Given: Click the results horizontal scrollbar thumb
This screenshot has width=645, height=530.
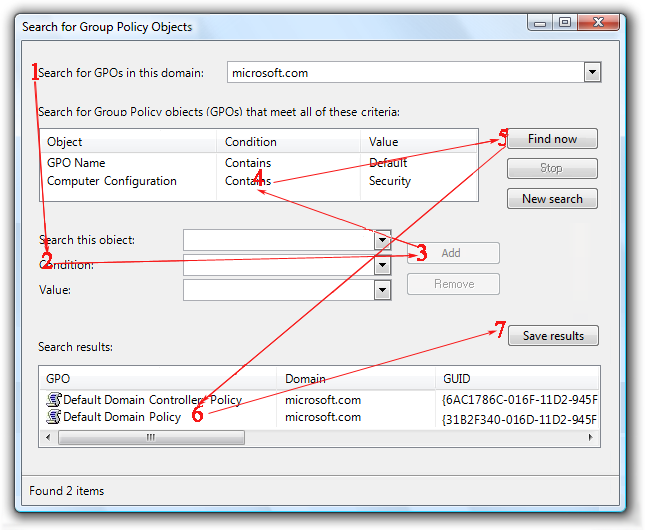Looking at the screenshot, I should click(151, 437).
